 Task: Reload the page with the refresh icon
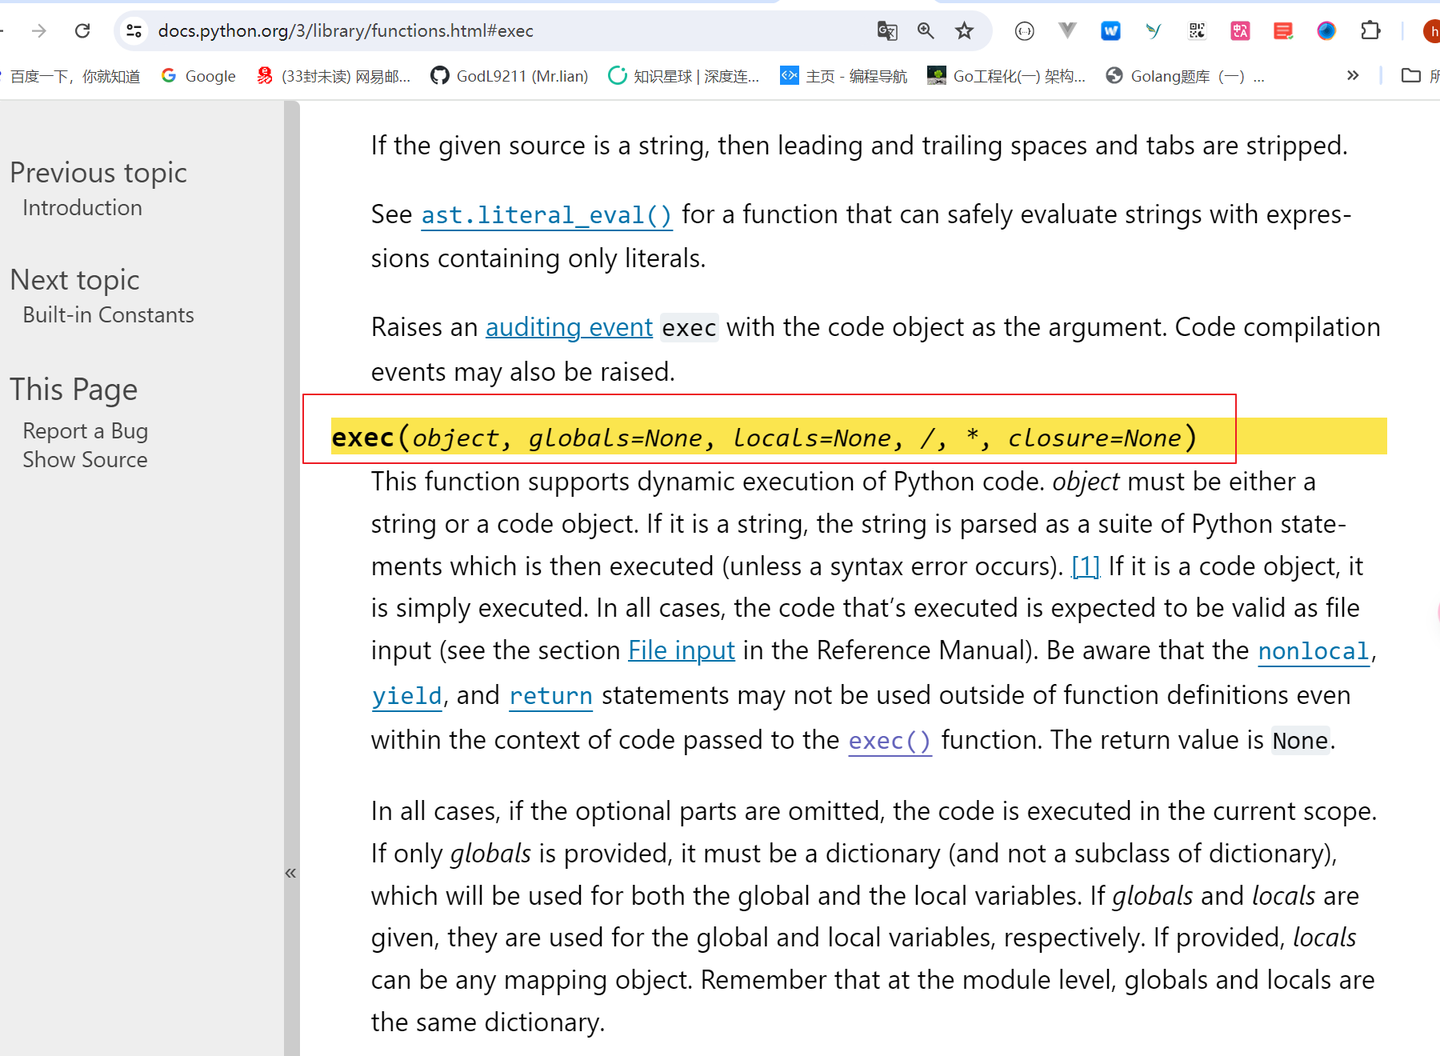(82, 30)
